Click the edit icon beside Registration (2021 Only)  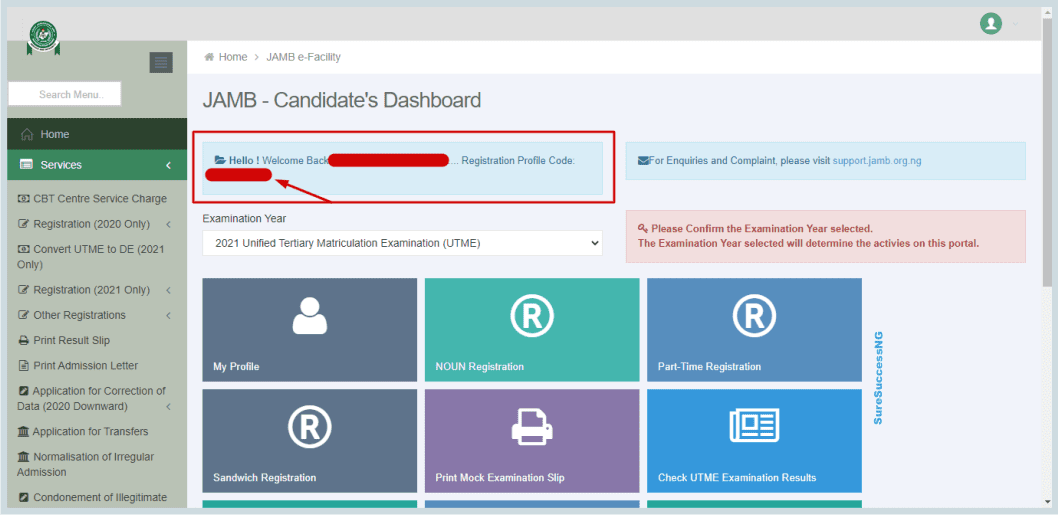click(24, 290)
